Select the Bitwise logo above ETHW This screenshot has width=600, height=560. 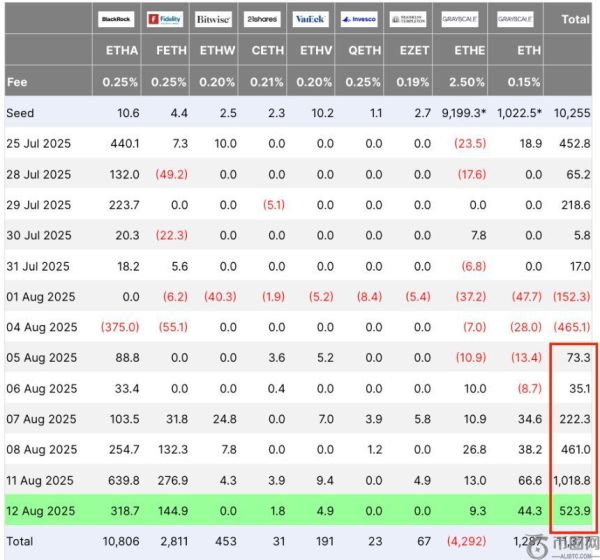(213, 19)
